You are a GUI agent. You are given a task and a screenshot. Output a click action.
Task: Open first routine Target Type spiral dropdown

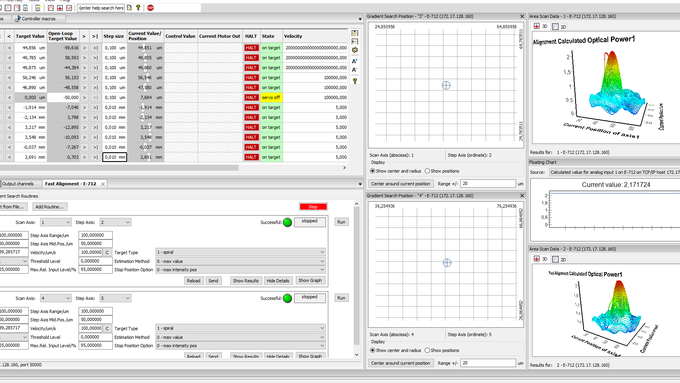pyautogui.click(x=240, y=252)
